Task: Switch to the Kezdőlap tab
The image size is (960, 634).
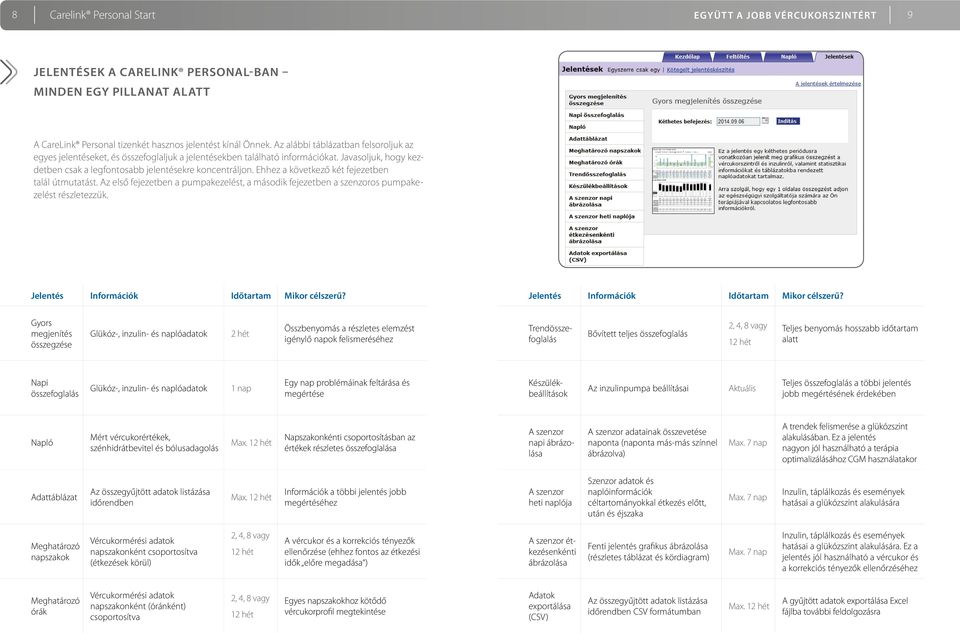Action: (687, 57)
